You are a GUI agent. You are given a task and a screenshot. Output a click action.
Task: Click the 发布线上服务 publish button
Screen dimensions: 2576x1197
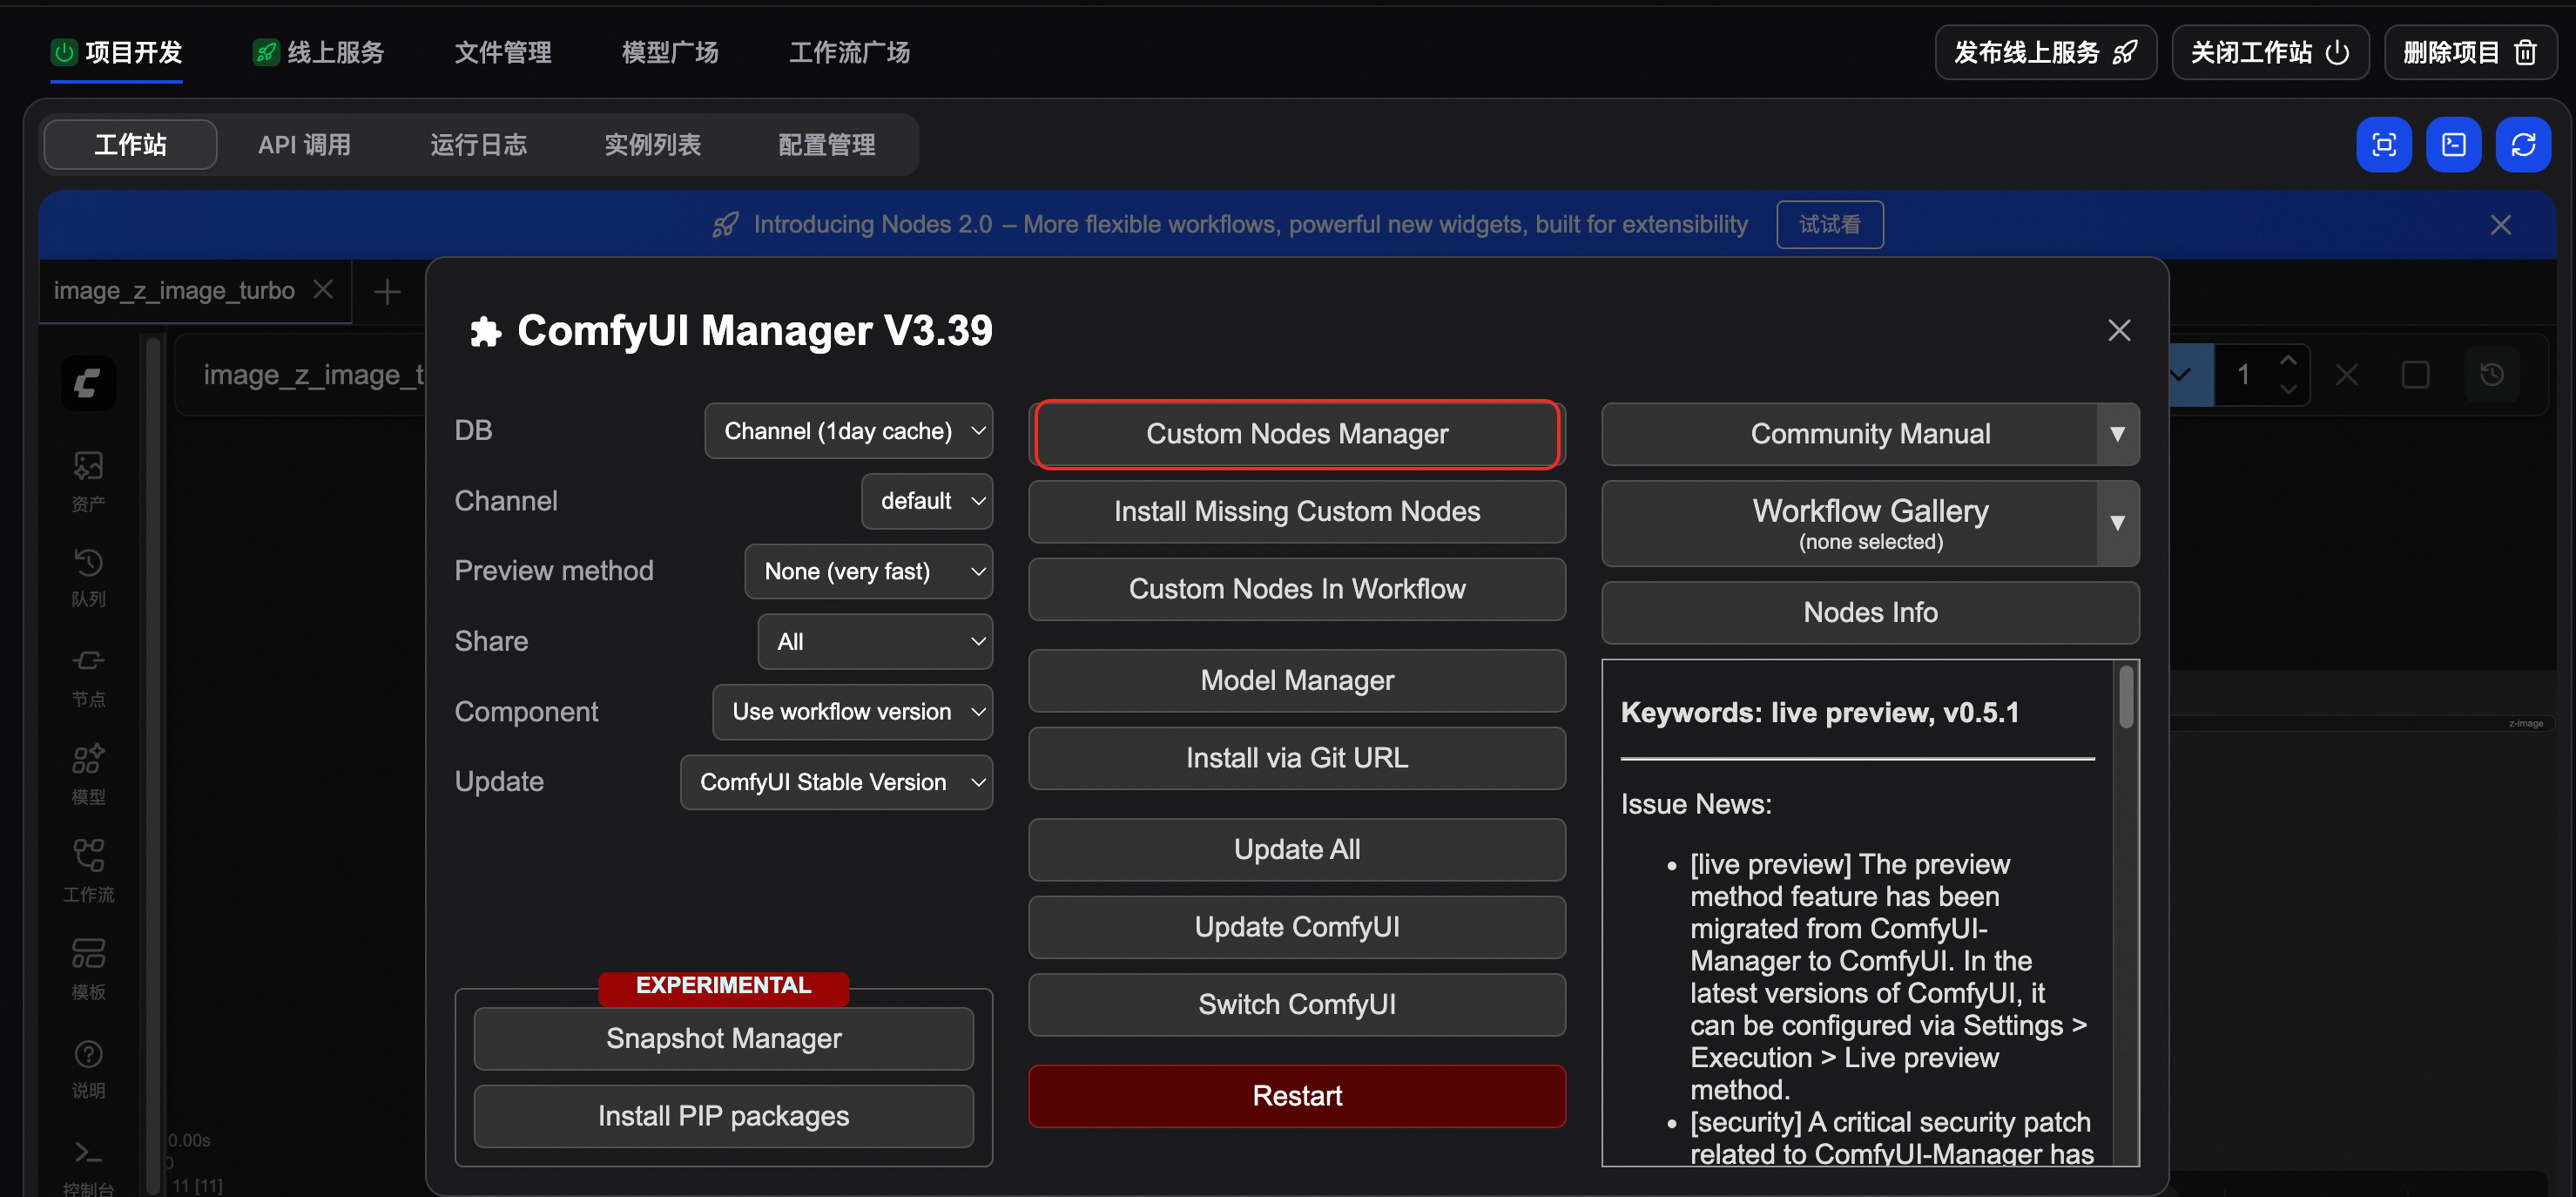tap(2045, 52)
